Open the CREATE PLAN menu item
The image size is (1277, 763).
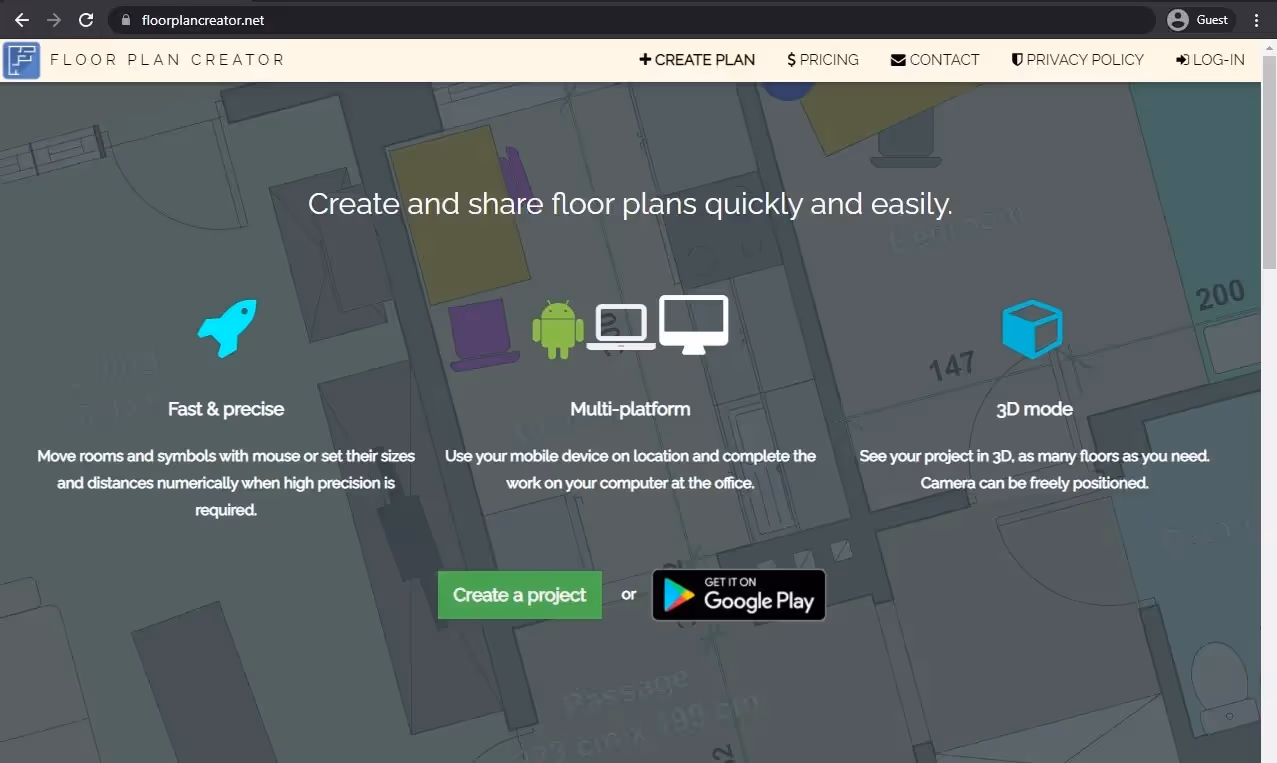click(697, 60)
